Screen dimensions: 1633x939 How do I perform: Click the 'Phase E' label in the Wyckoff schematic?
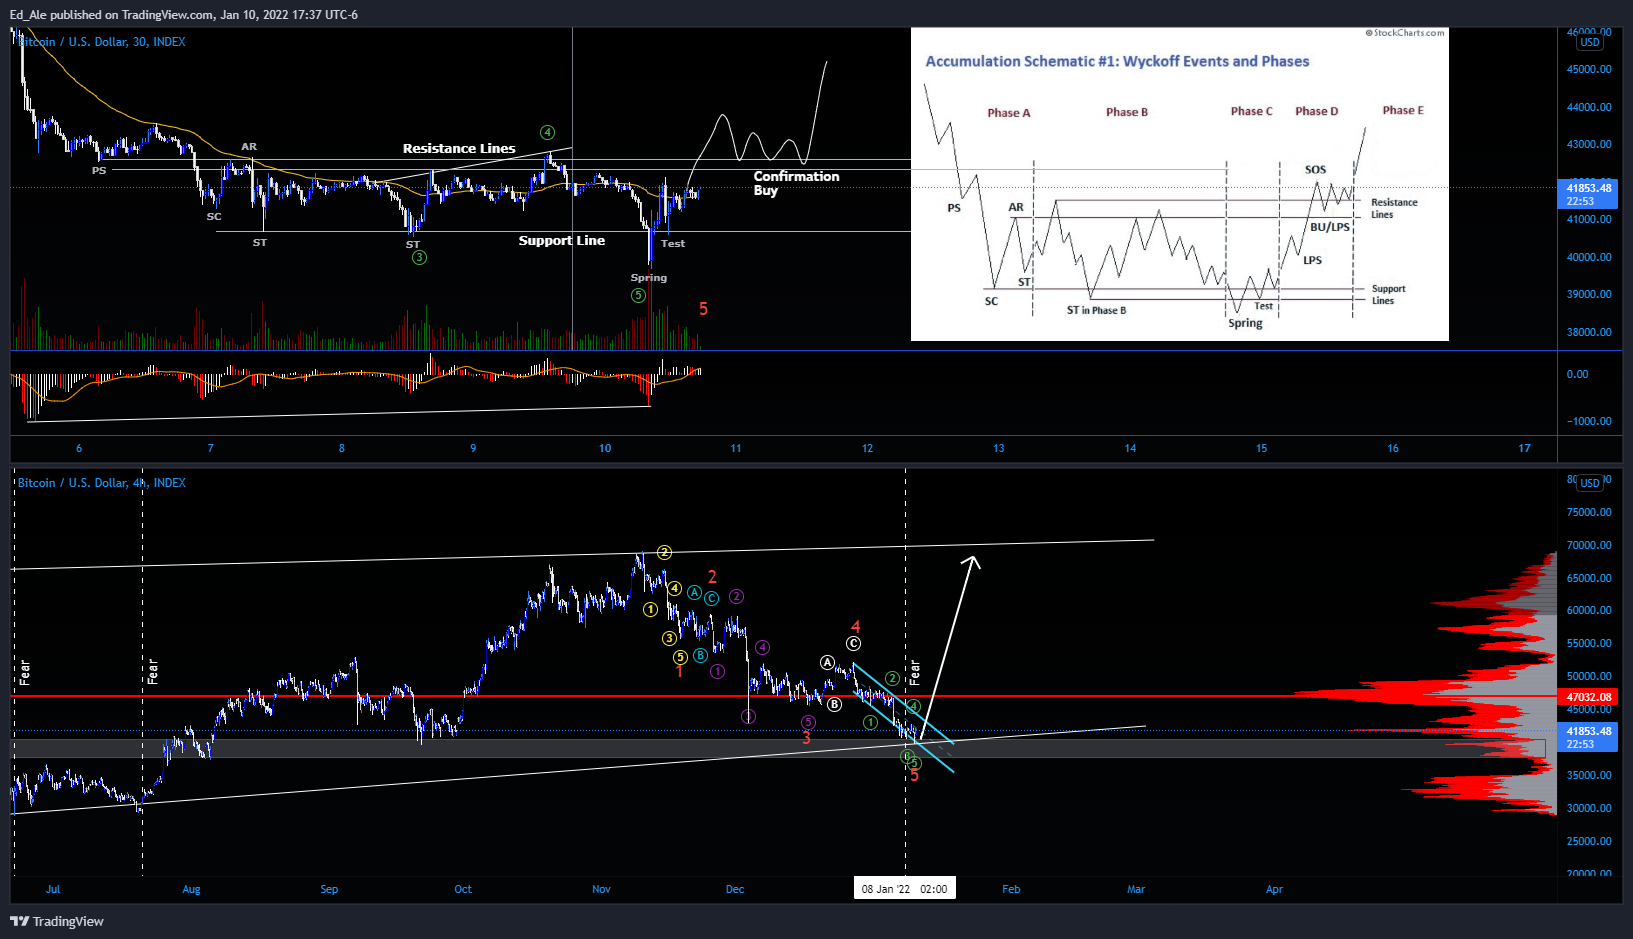point(1403,110)
